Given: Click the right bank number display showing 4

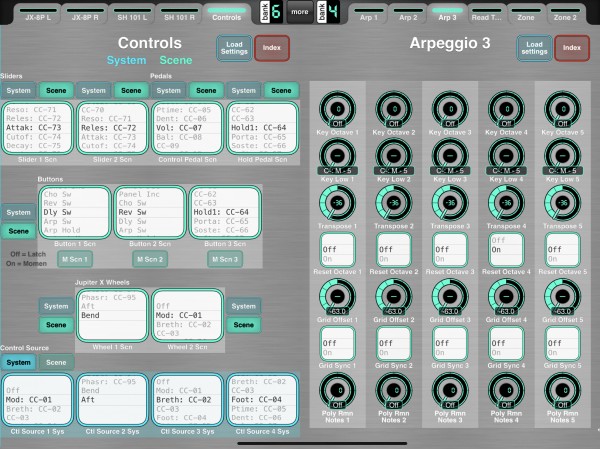Looking at the screenshot, I should 333,12.
